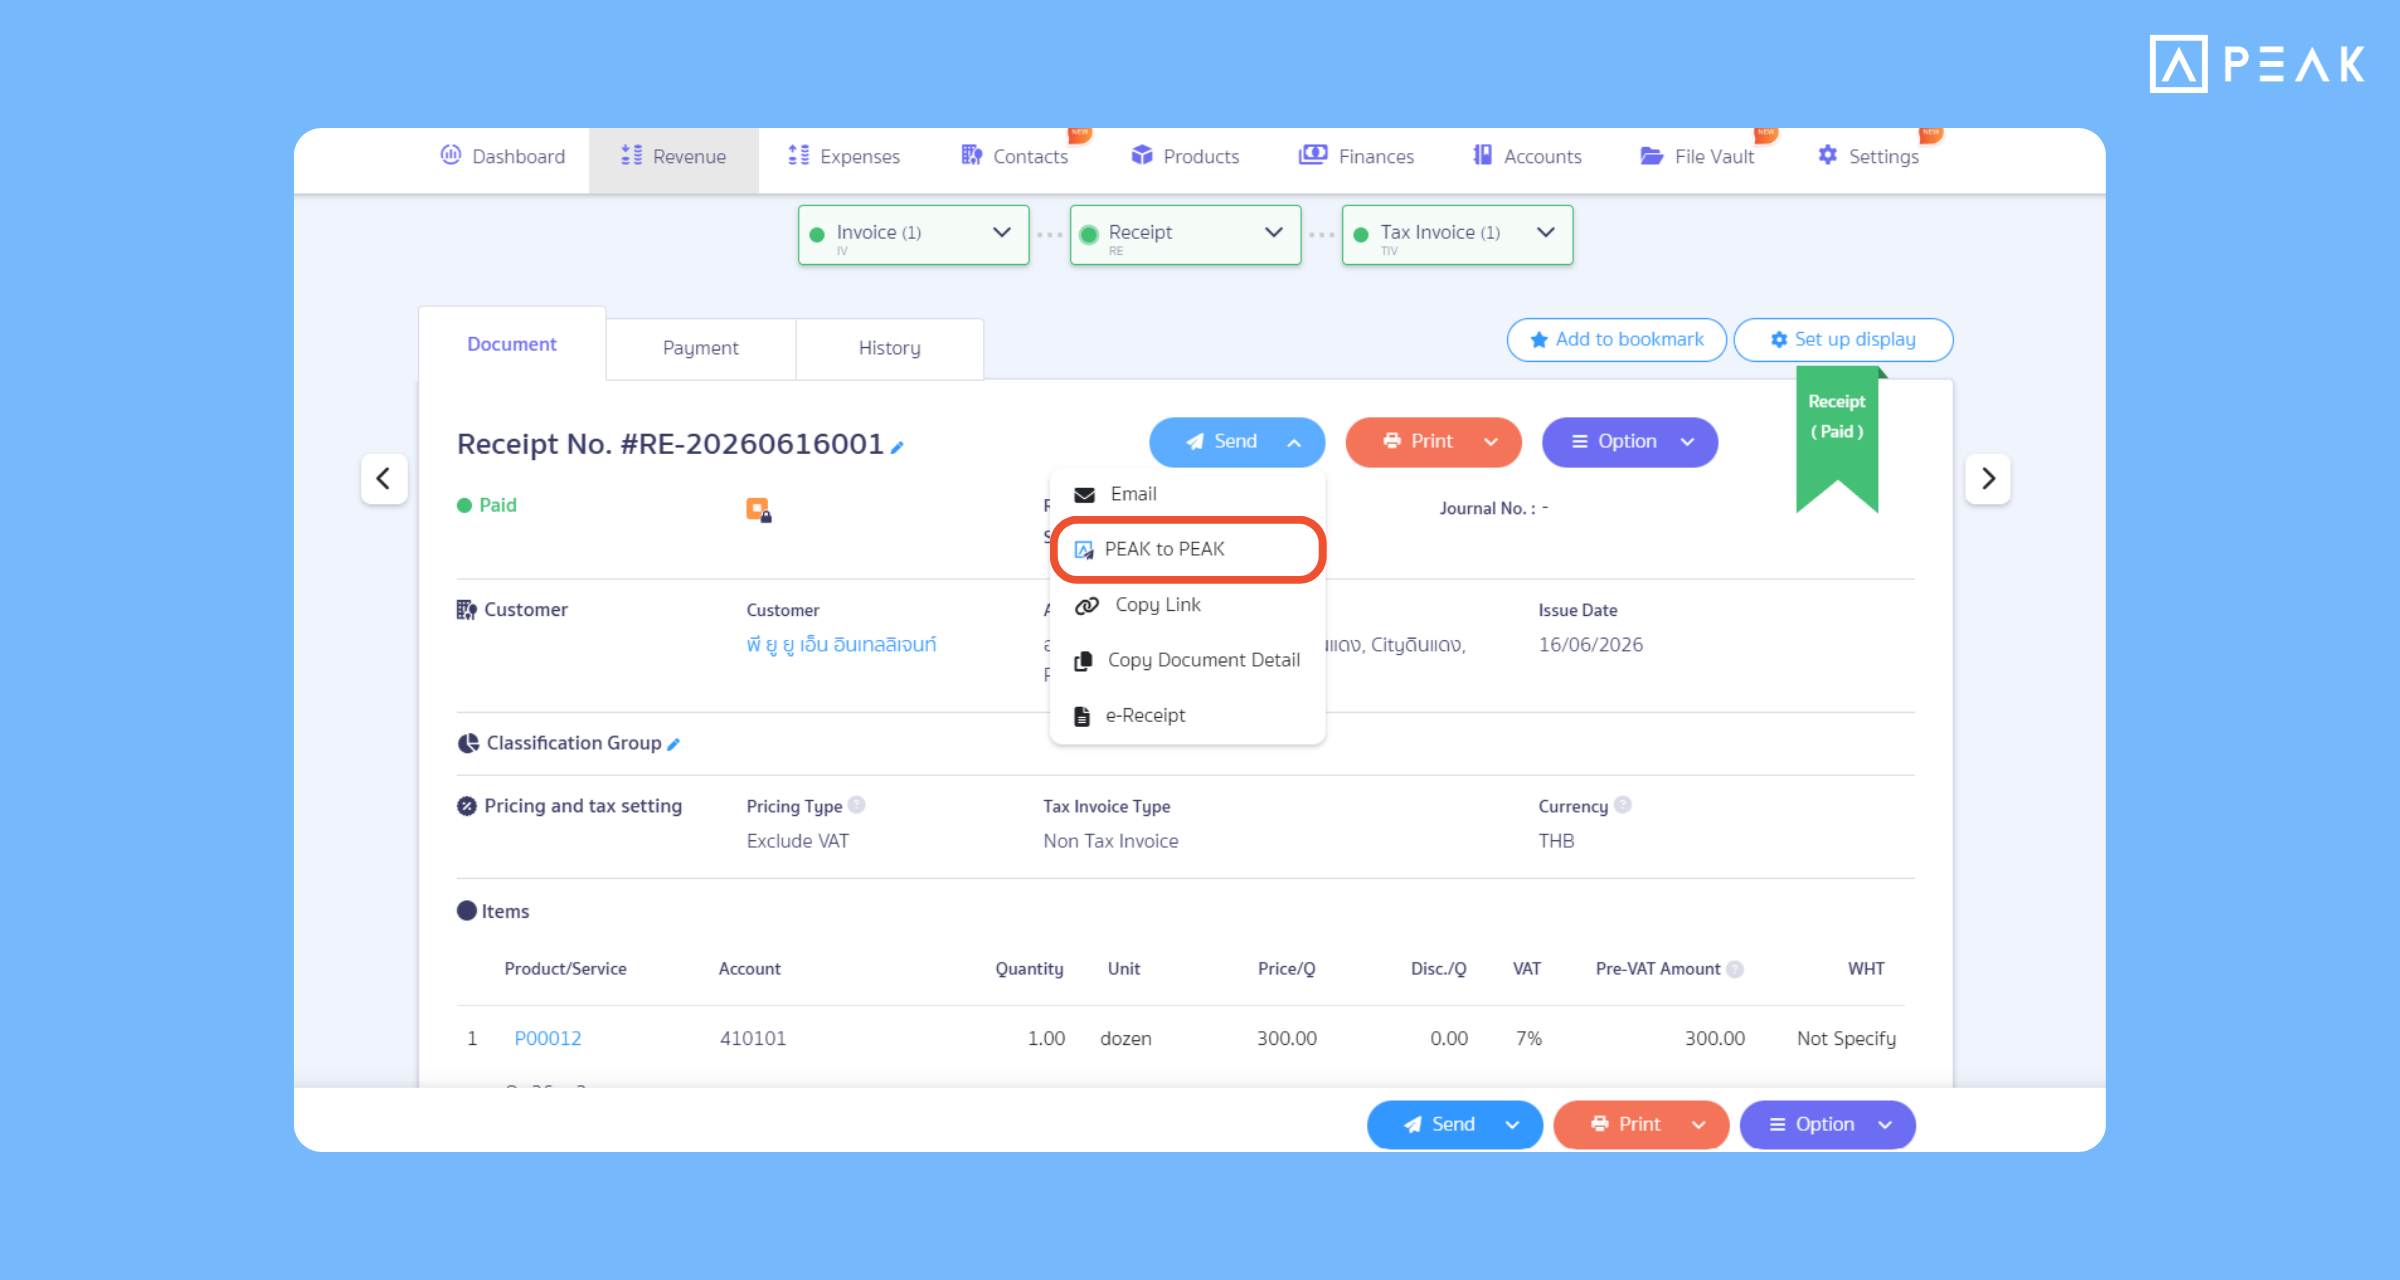
Task: Click the Not Specify WHT cell
Action: [1846, 1039]
